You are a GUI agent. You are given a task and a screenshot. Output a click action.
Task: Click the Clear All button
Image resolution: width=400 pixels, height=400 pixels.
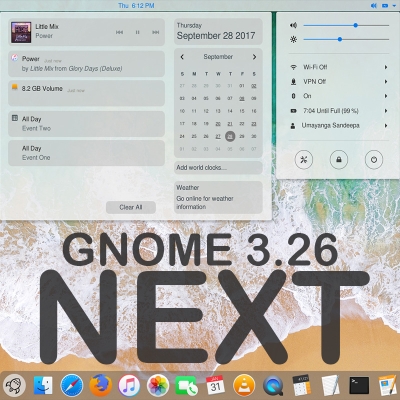click(x=131, y=207)
